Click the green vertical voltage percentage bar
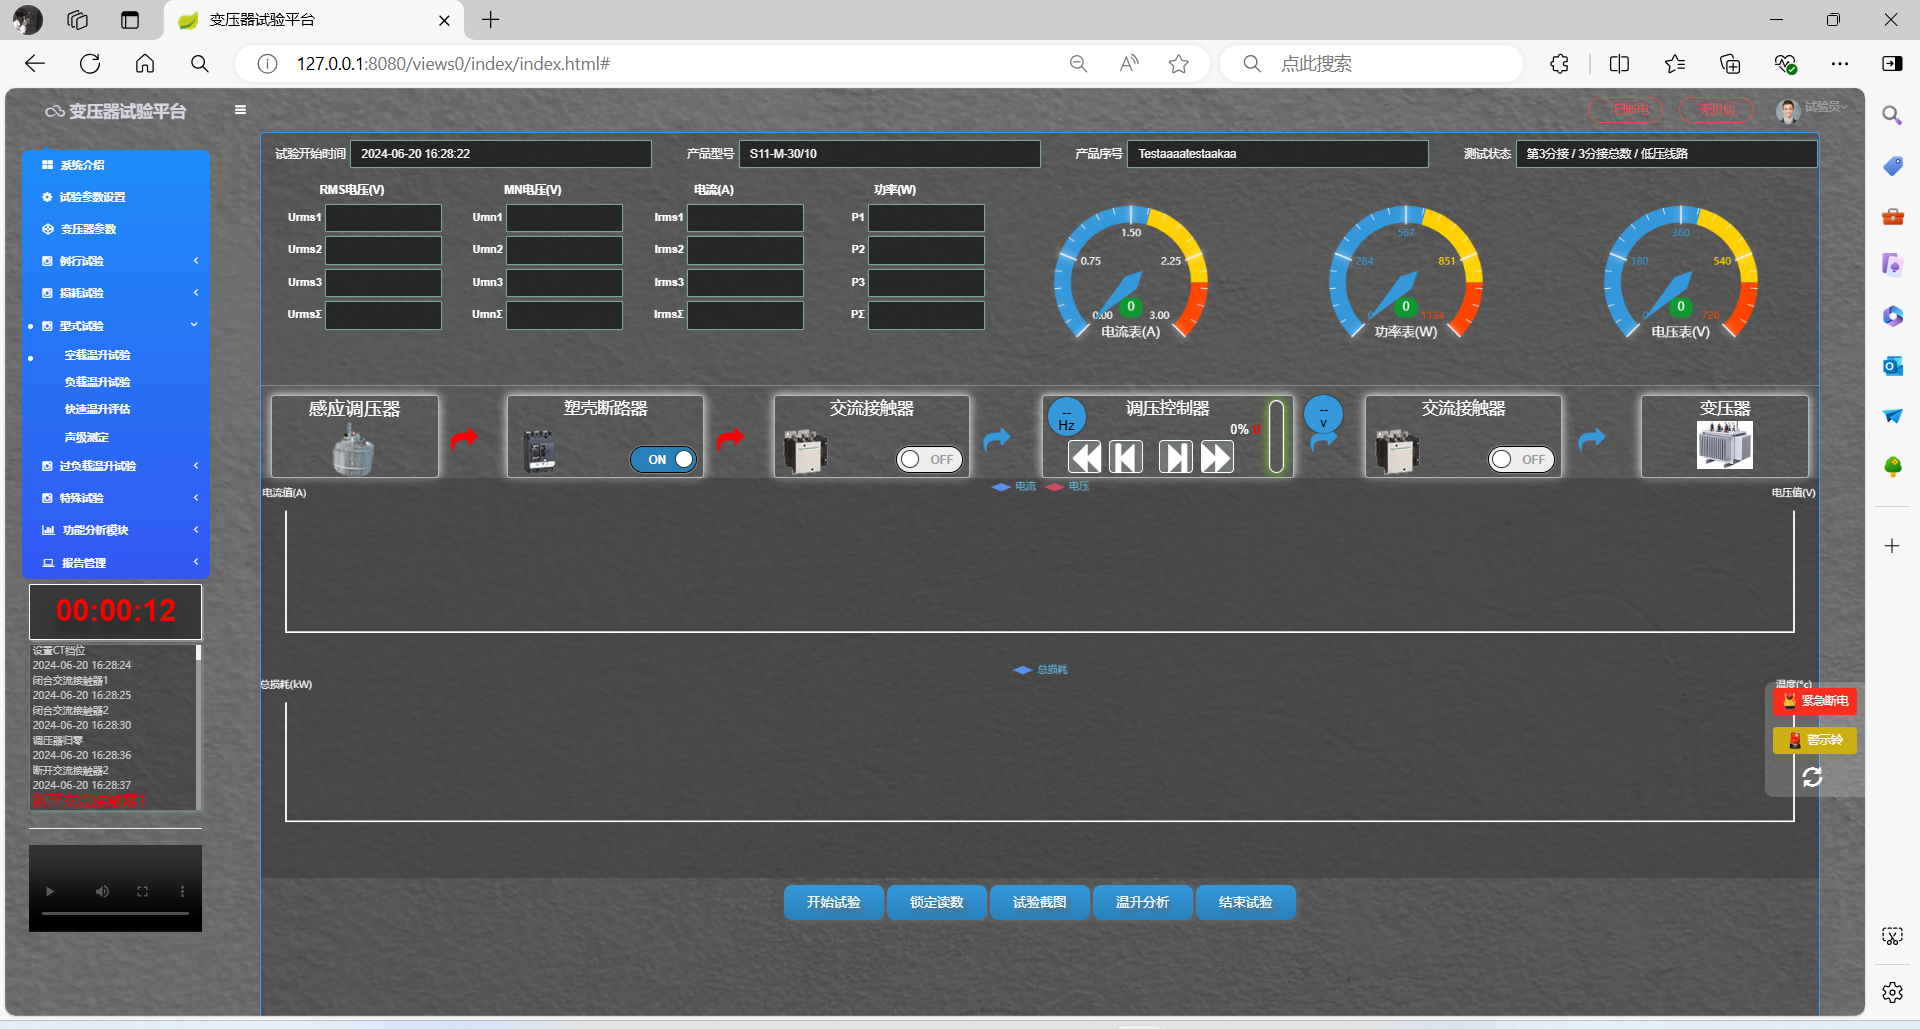Screen dimensions: 1920x1029 click(1276, 436)
